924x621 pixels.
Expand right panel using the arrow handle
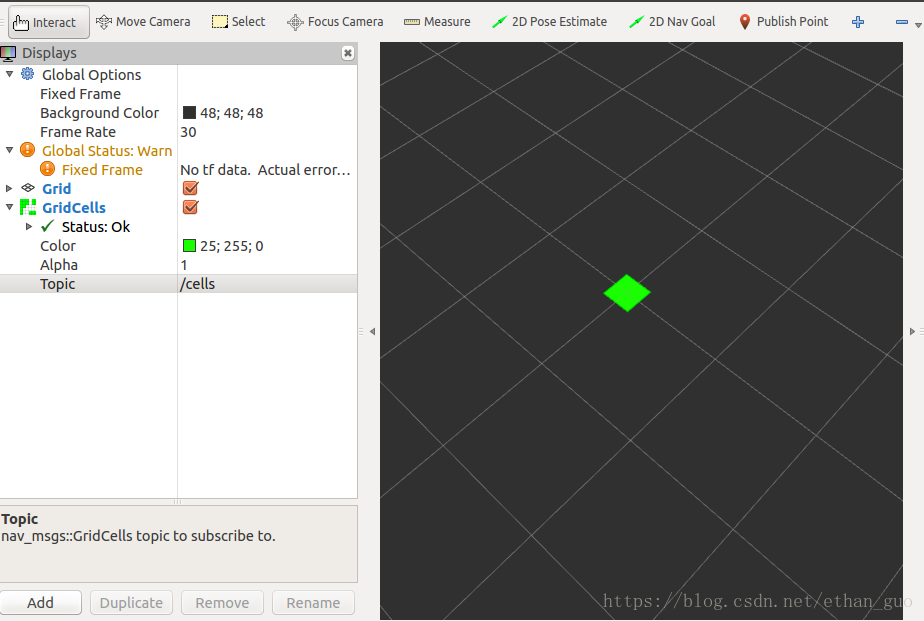(x=912, y=332)
